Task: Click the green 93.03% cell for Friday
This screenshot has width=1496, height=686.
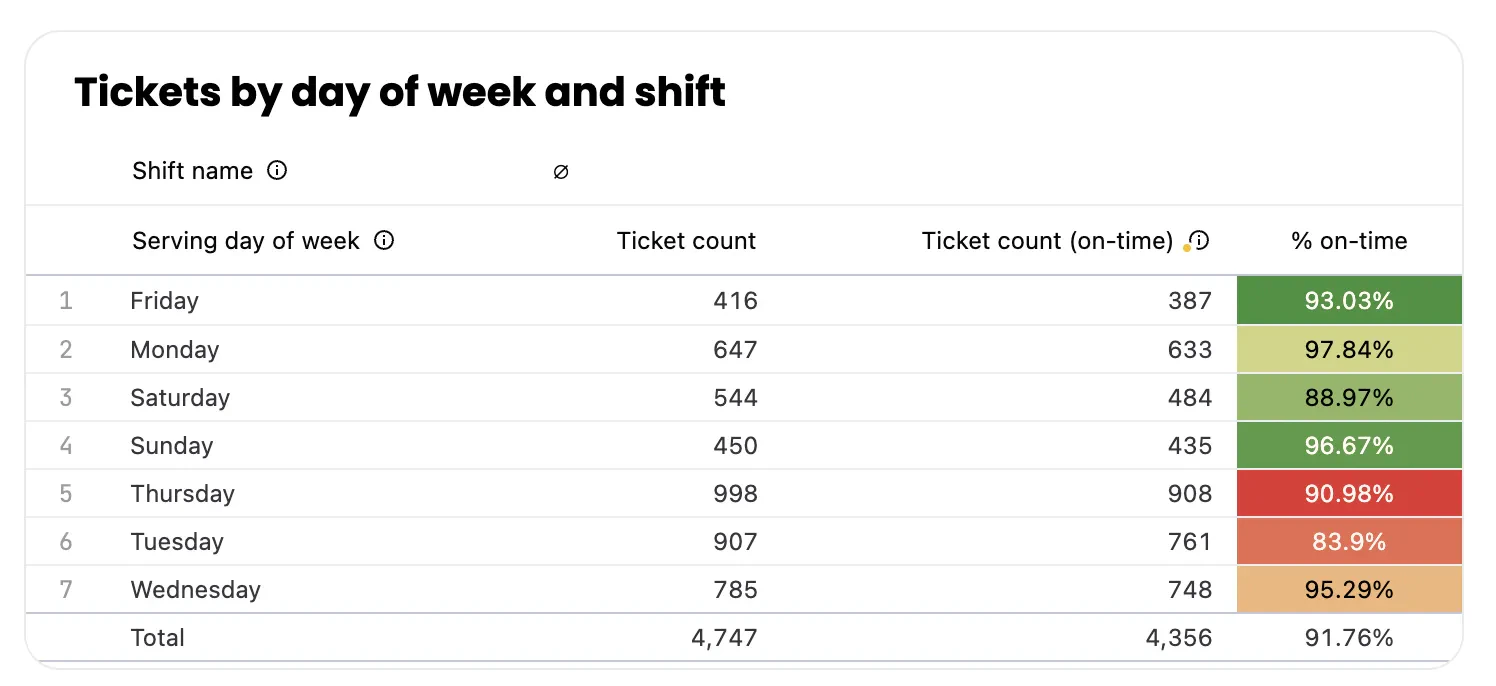Action: click(x=1348, y=300)
